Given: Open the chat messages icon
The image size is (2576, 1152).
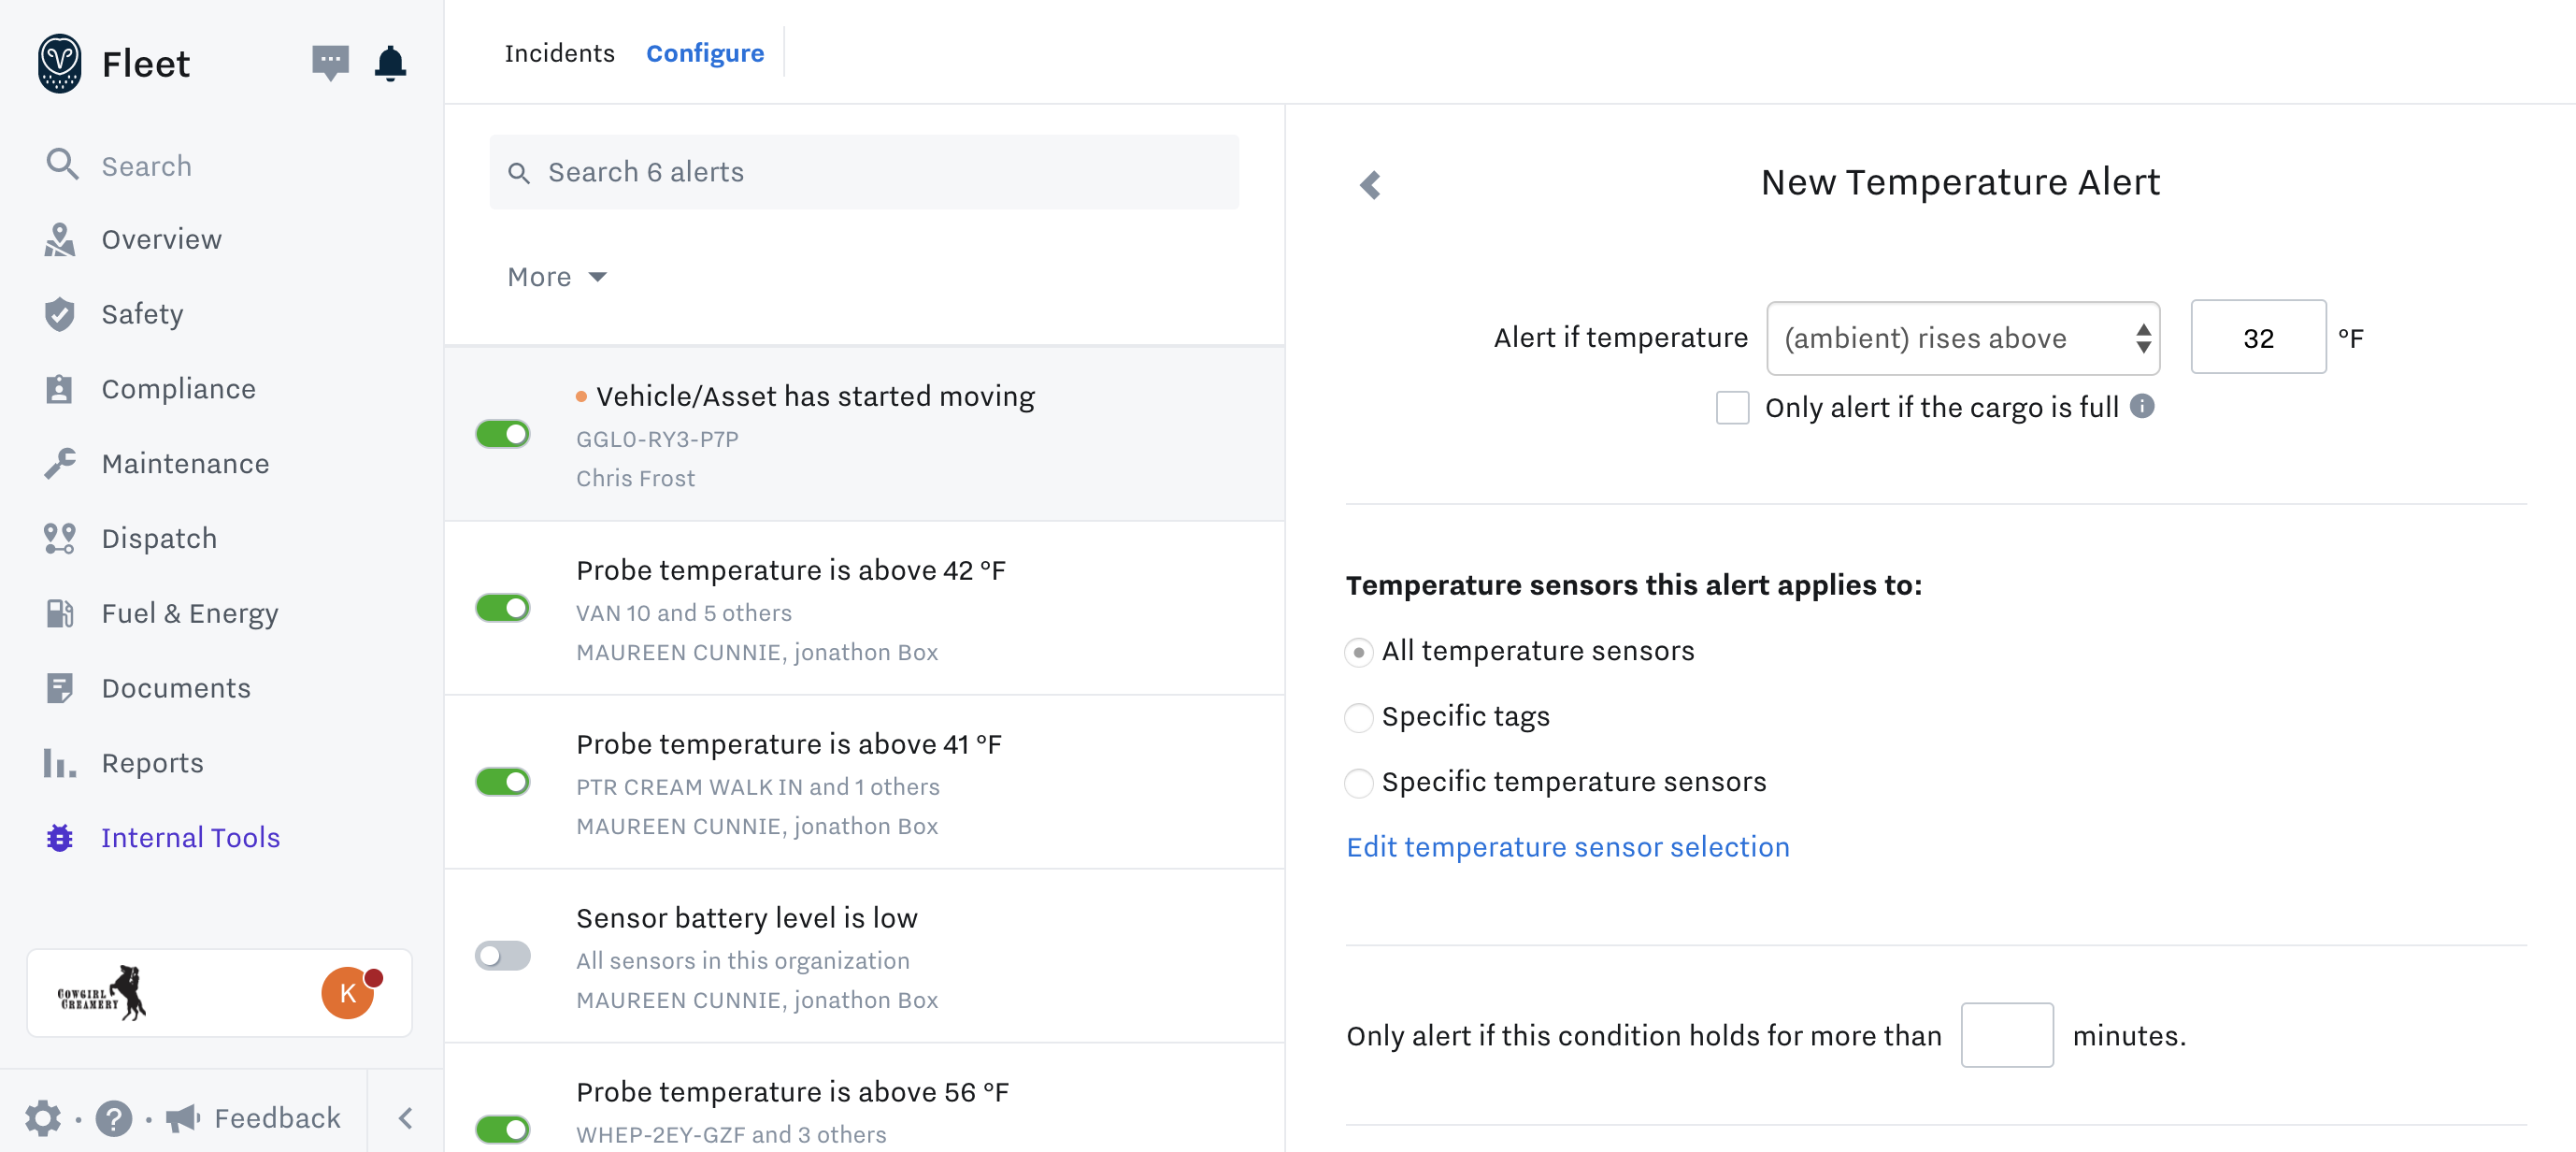Looking at the screenshot, I should (x=330, y=64).
